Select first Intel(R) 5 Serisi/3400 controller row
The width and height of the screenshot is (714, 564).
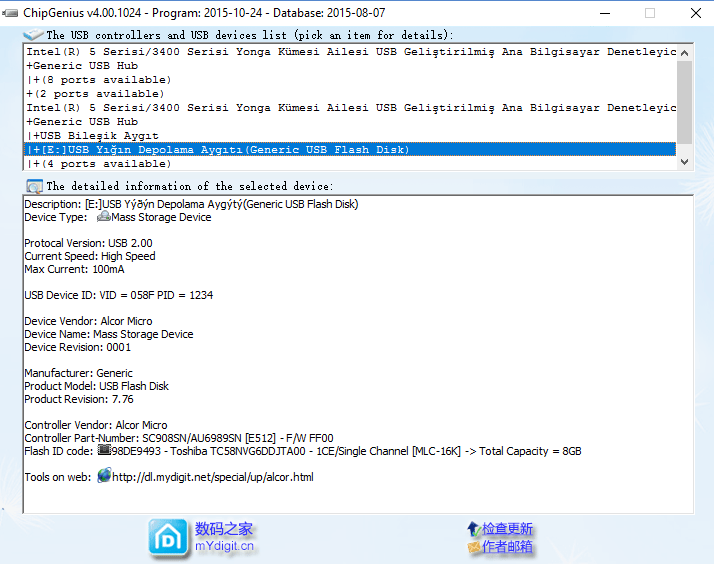pyautogui.click(x=350, y=52)
